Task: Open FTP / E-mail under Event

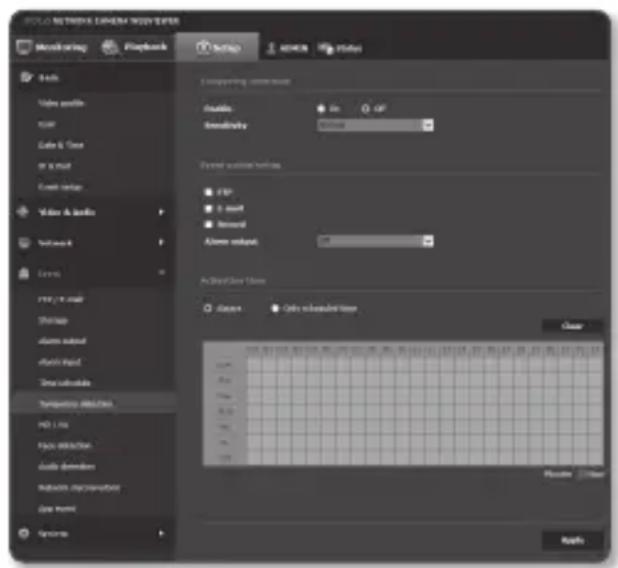Action: 61,299
